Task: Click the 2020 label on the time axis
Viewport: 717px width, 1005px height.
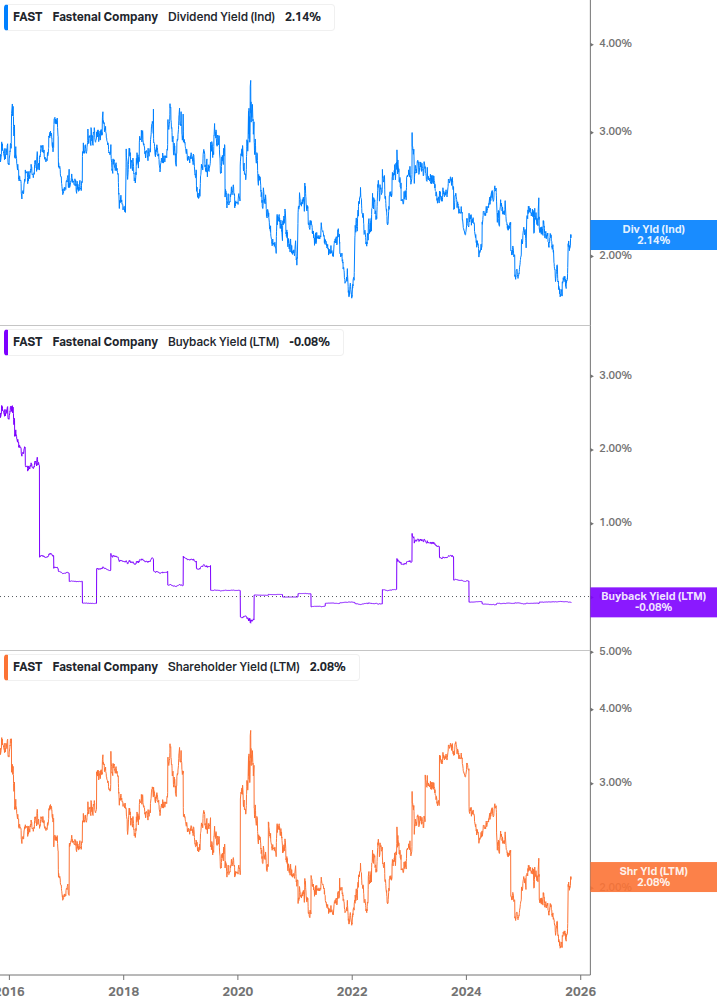Action: (238, 992)
